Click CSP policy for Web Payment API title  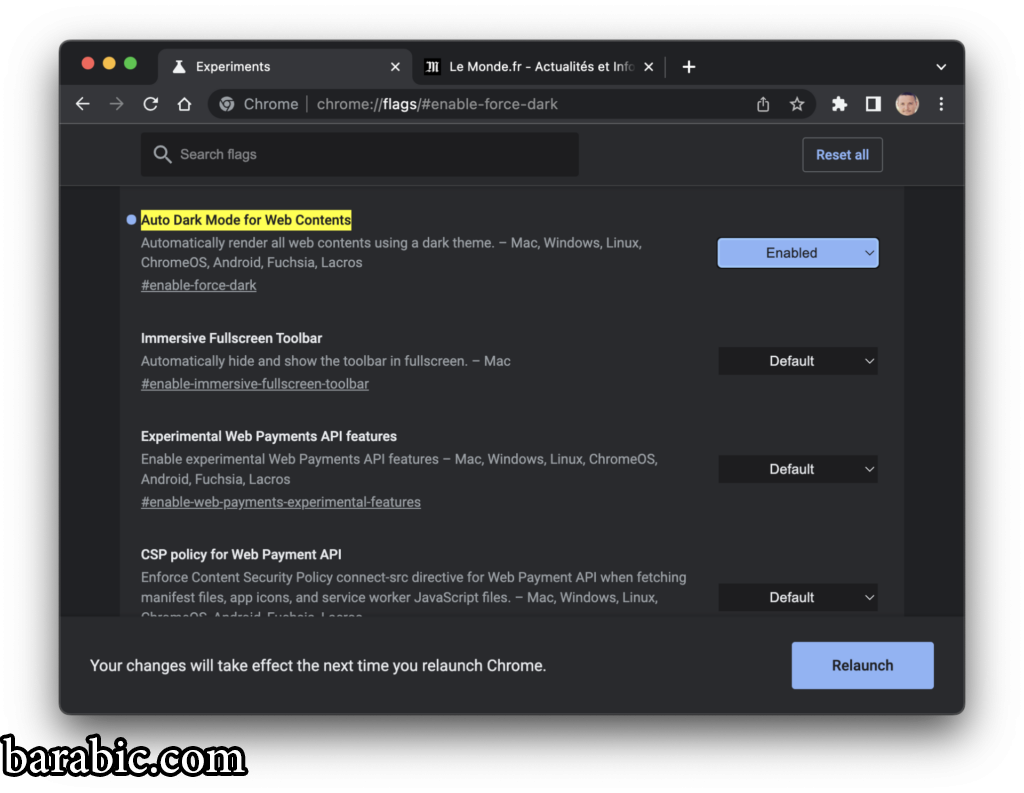pyautogui.click(x=241, y=555)
